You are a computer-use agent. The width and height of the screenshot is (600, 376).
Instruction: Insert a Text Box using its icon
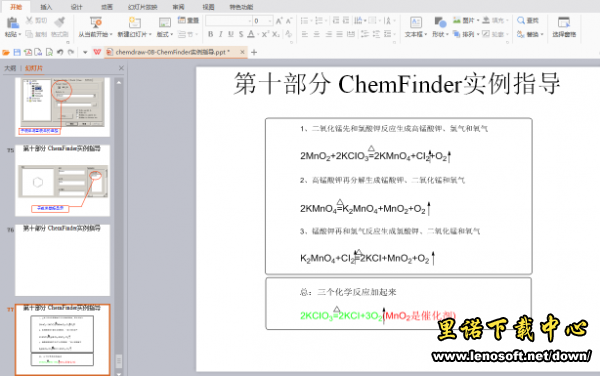(416, 22)
